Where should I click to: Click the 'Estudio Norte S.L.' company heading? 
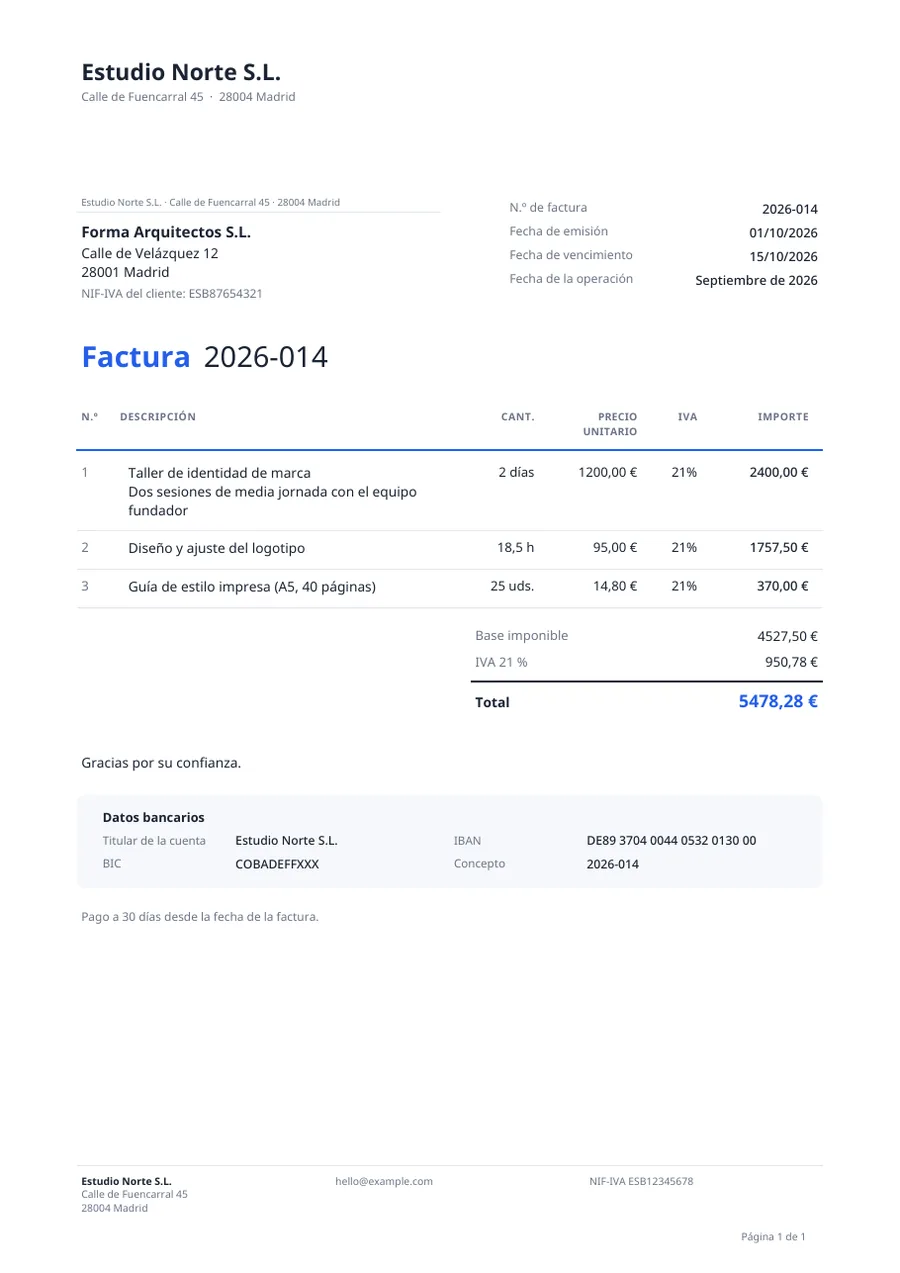coord(181,72)
